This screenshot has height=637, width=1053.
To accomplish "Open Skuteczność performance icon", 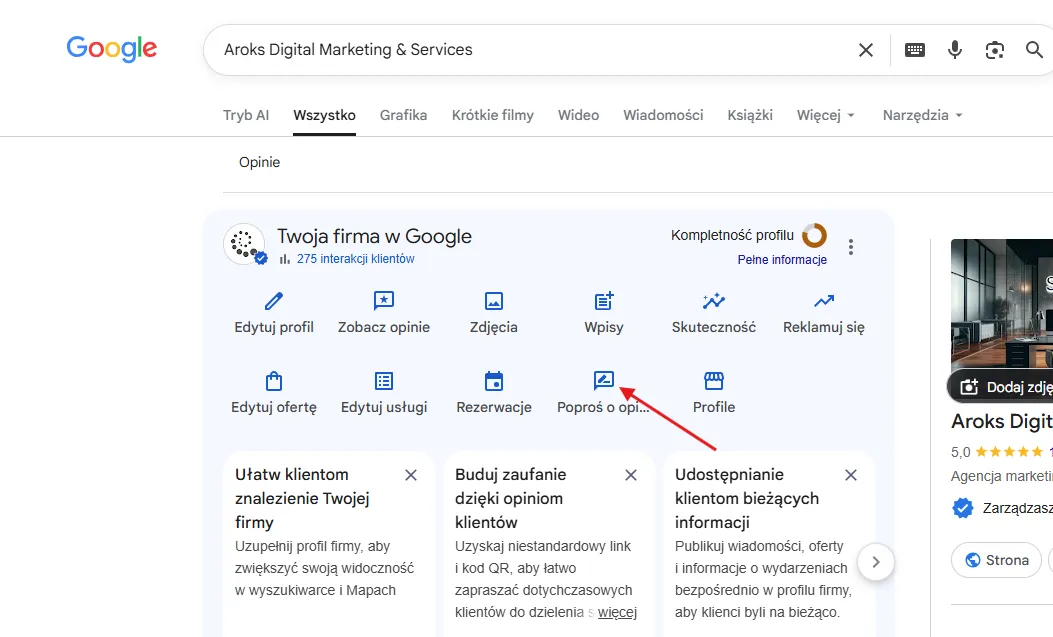I will point(714,301).
